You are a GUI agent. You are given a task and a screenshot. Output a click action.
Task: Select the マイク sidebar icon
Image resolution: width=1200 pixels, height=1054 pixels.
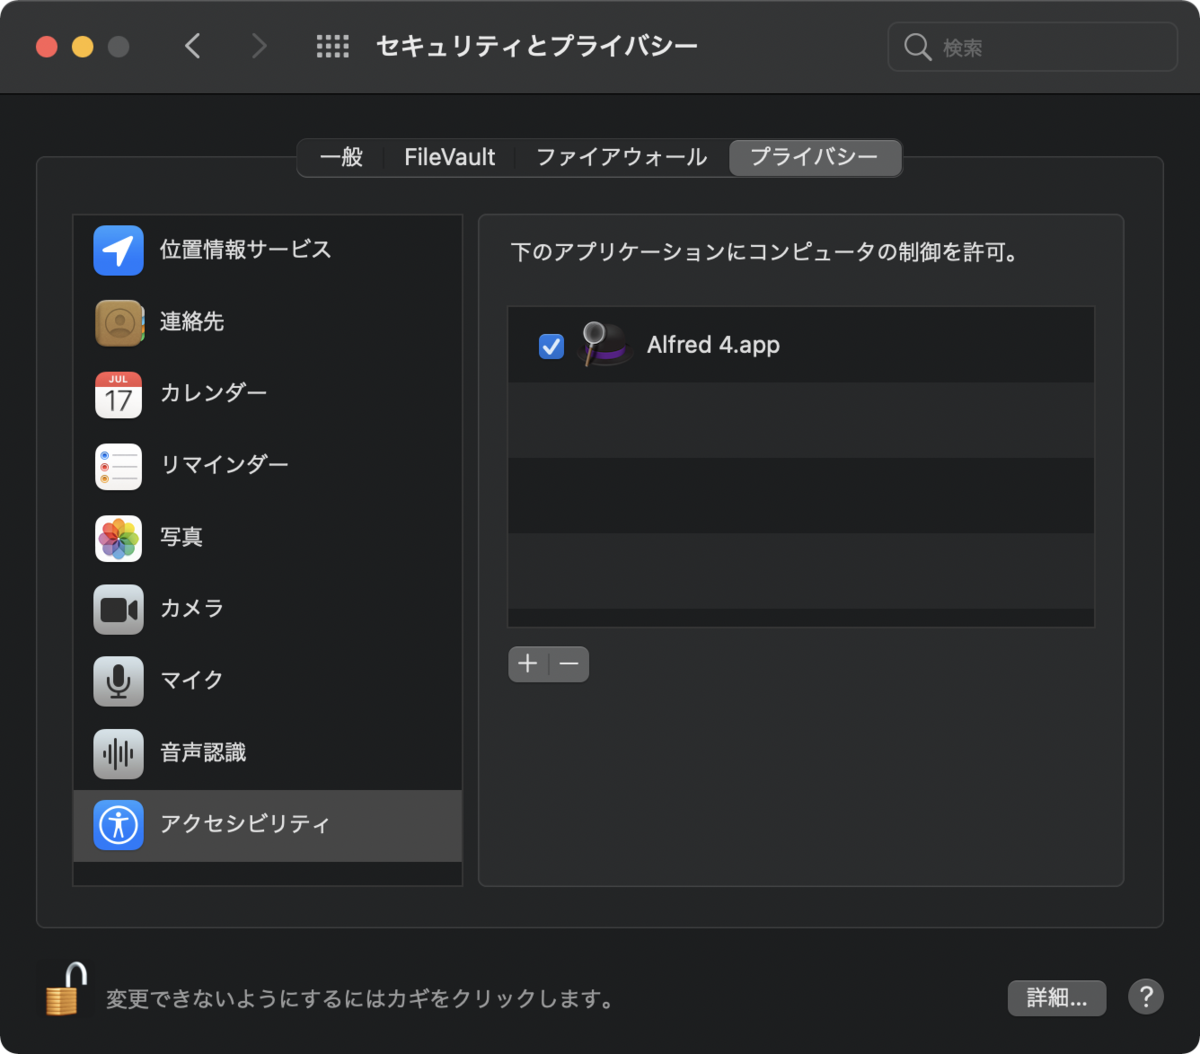pyautogui.click(x=118, y=681)
